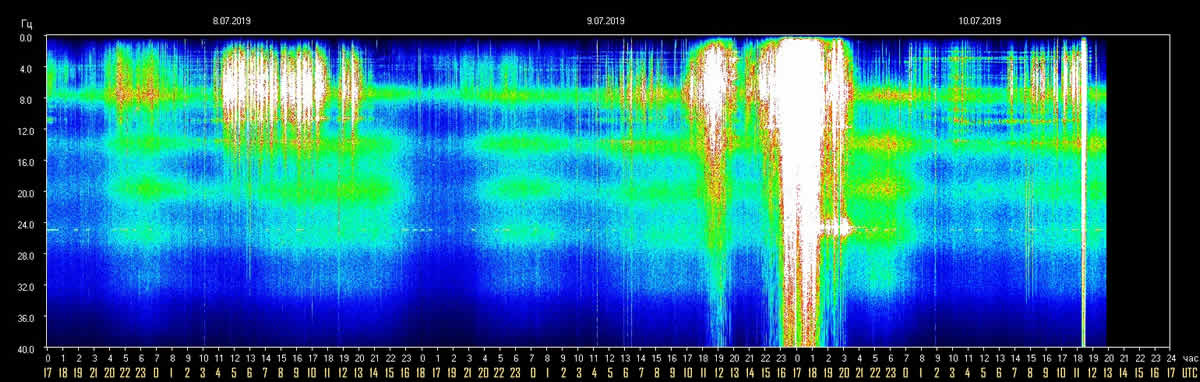Screen dimensions: 1200x382
Task: Click the 0.0 frequency axis label
Action: (x=26, y=38)
